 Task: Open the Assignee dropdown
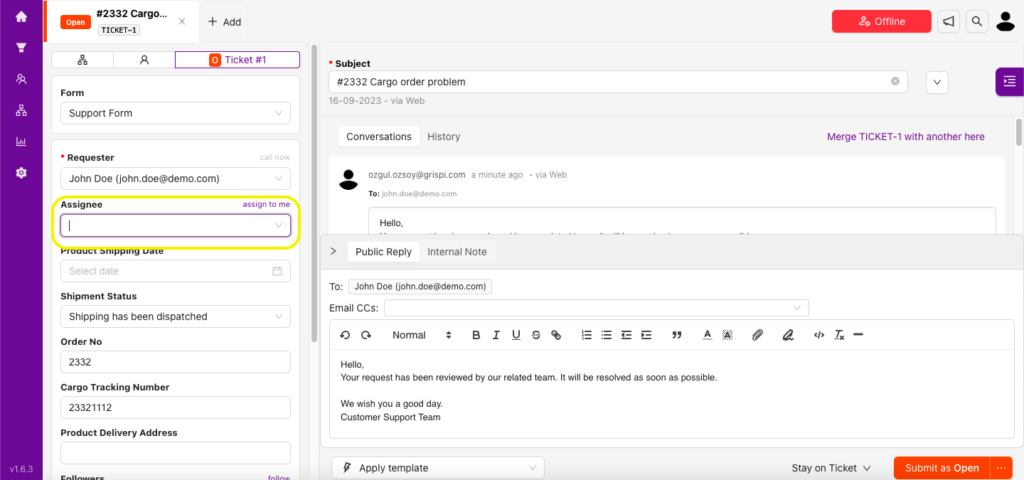(175, 225)
